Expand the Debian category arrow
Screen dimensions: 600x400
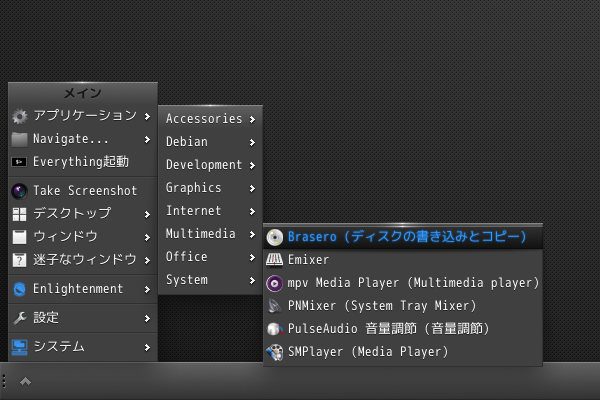[x=252, y=142]
